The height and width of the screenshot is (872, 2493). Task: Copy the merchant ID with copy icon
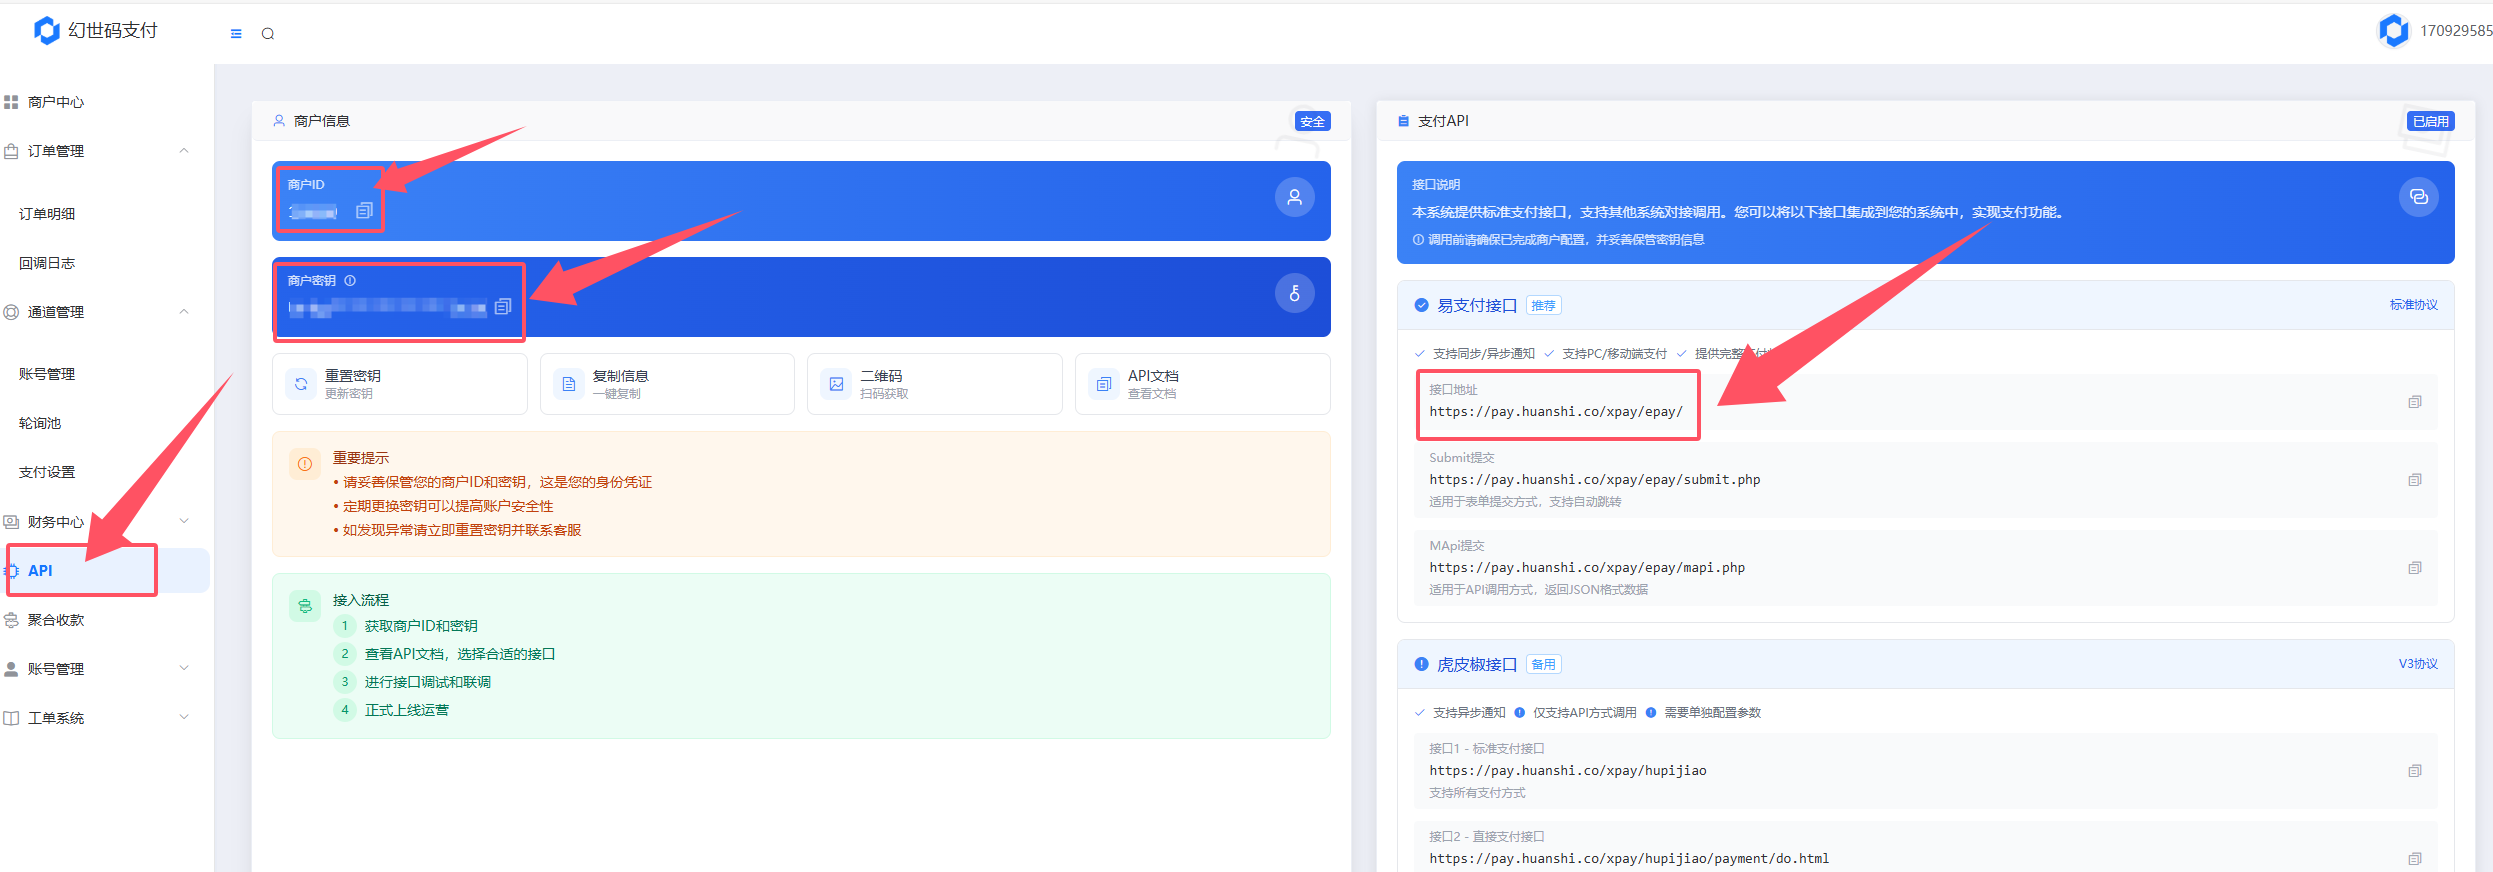coord(365,211)
